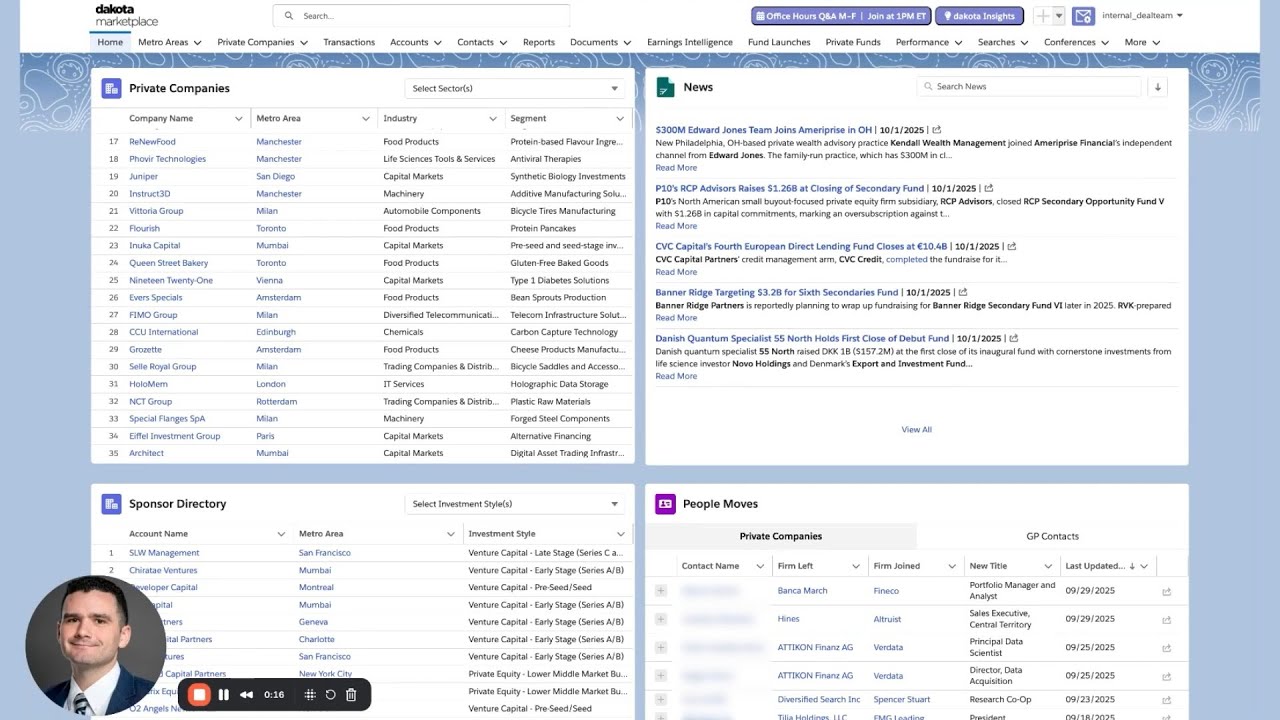Select the Private Companies tab in People Moves
The height and width of the screenshot is (720, 1280).
pos(781,536)
